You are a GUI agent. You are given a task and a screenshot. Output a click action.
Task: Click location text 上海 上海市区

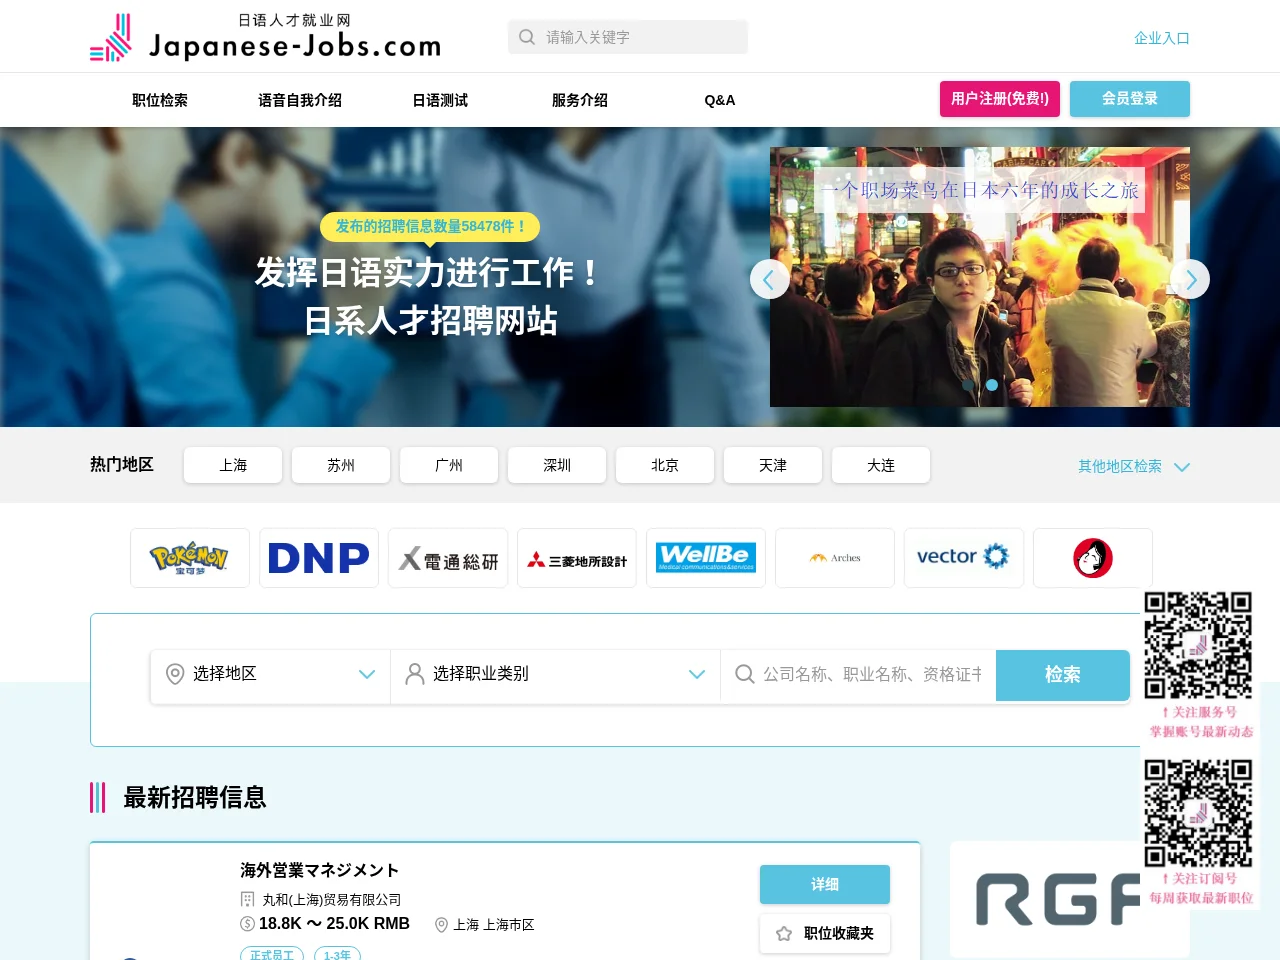[494, 925]
